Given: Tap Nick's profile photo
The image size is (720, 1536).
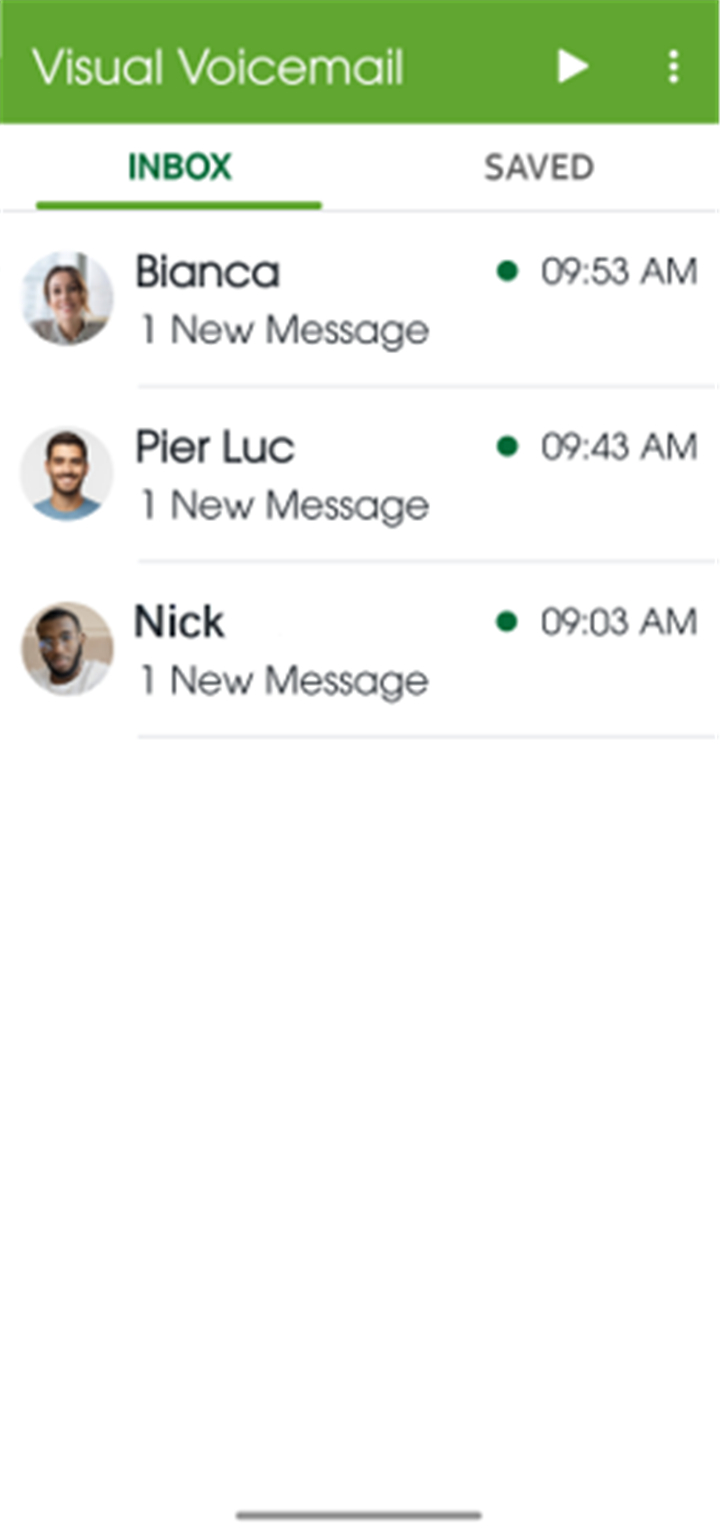Looking at the screenshot, I should (67, 649).
